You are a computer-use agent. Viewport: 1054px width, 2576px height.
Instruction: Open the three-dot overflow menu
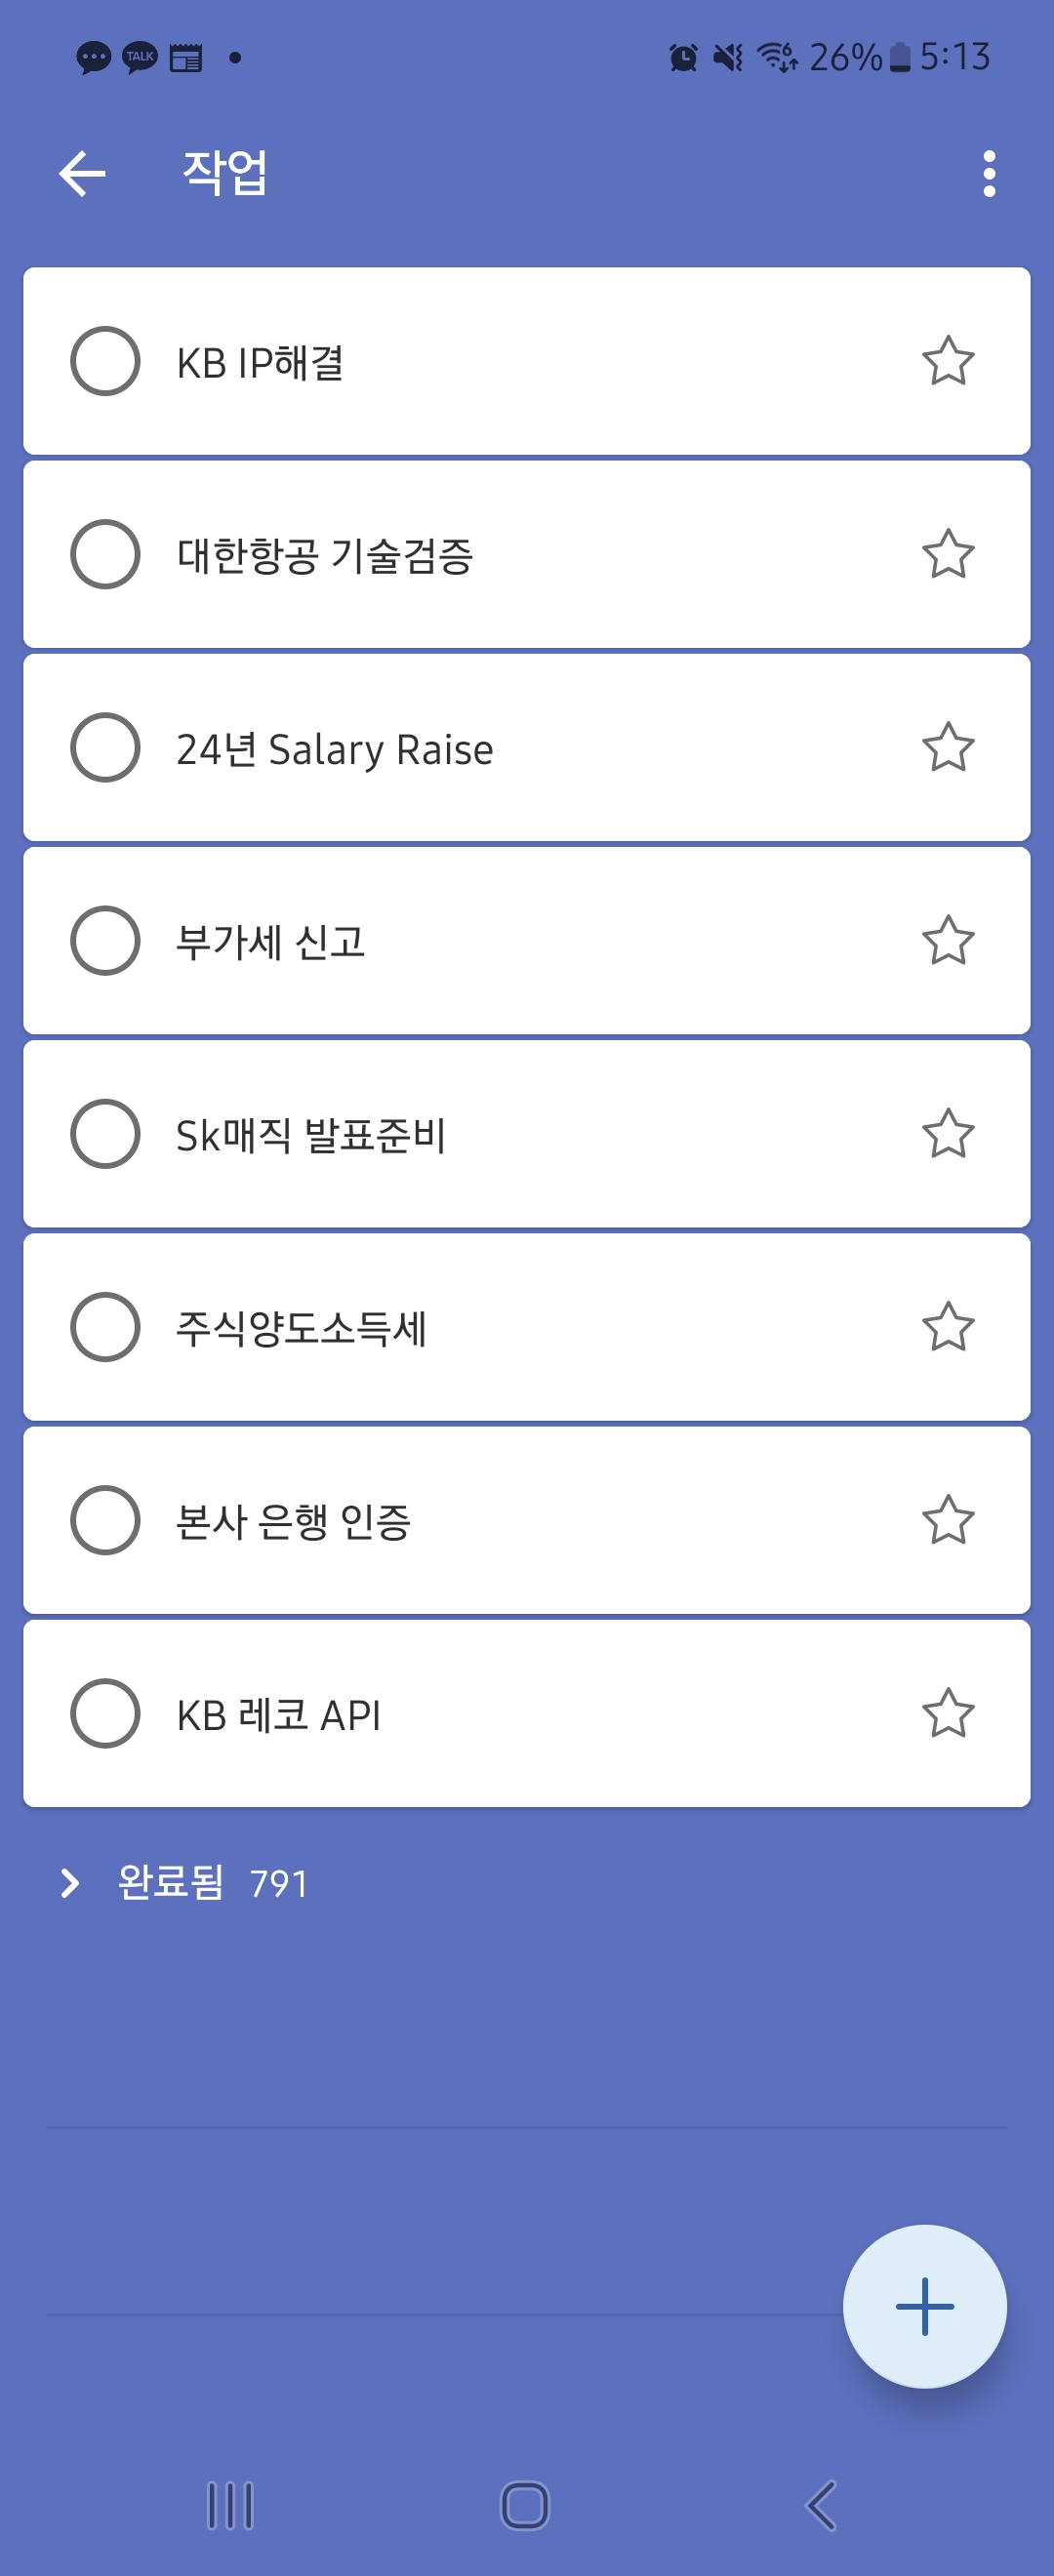[988, 174]
